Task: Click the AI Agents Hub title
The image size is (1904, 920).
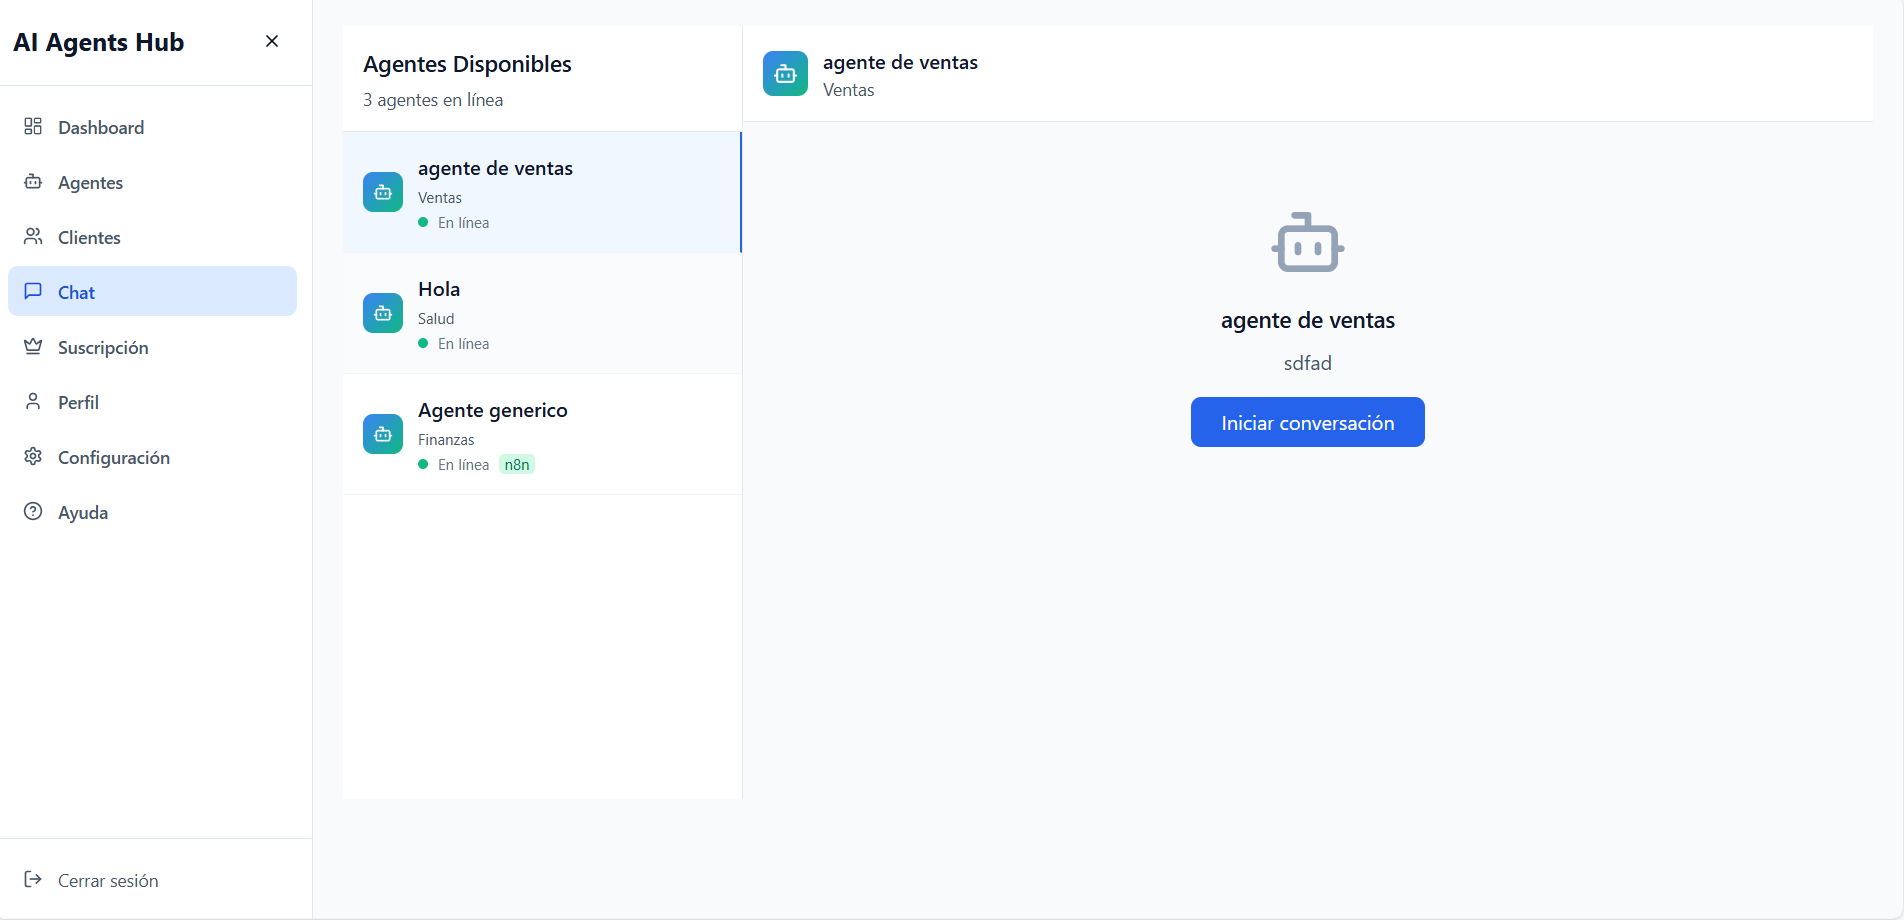Action: coord(99,42)
